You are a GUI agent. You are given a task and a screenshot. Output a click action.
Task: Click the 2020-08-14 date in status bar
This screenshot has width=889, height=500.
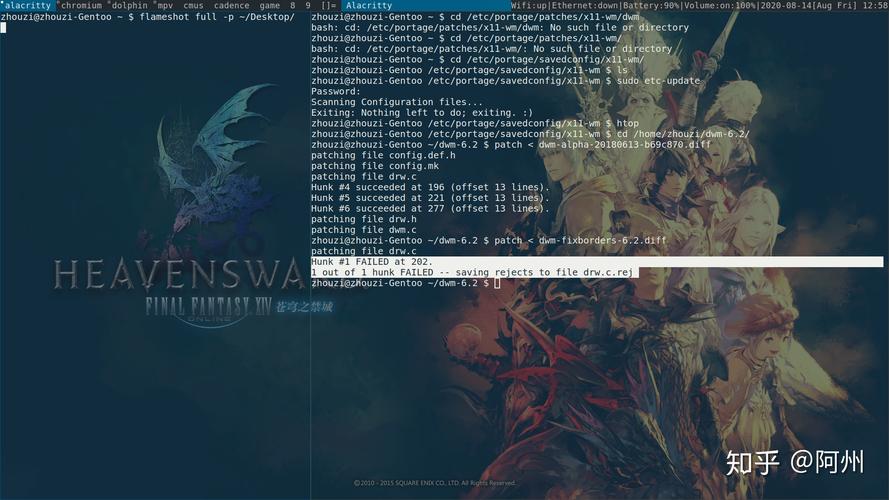[788, 5]
